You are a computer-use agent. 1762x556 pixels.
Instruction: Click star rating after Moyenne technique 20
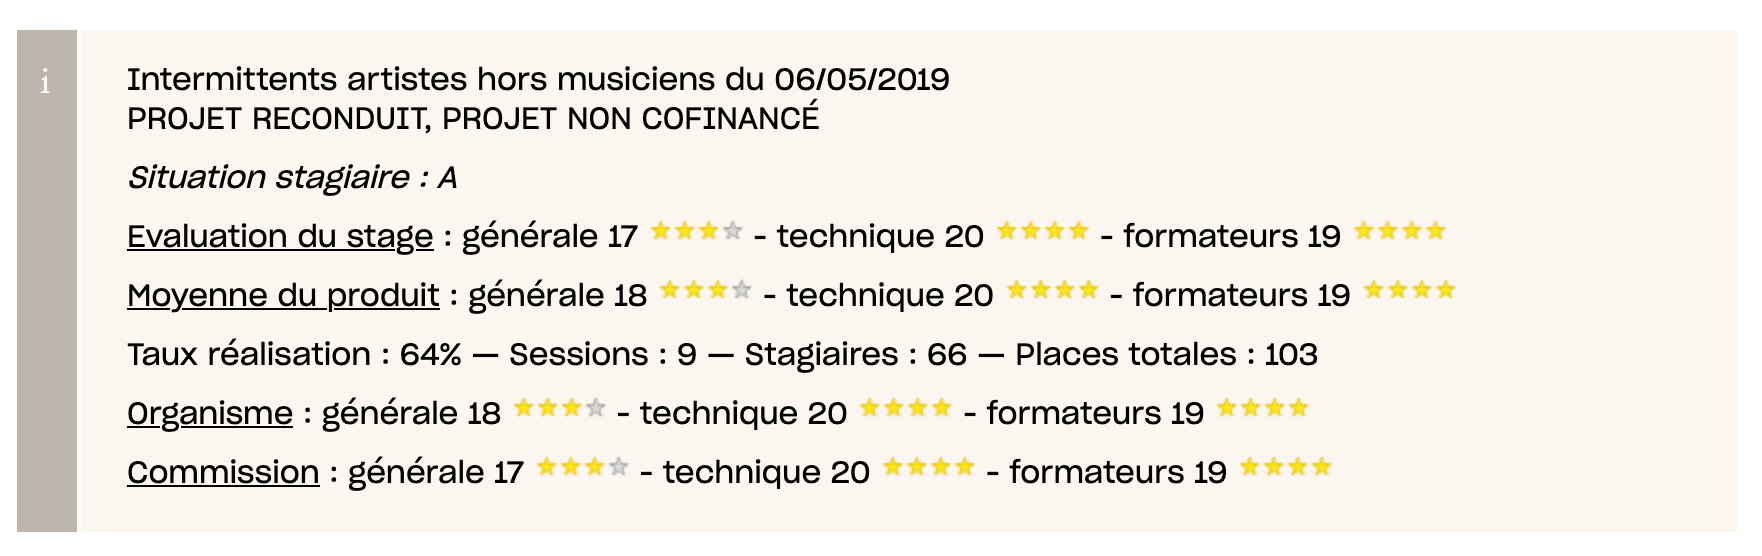coord(1053,291)
